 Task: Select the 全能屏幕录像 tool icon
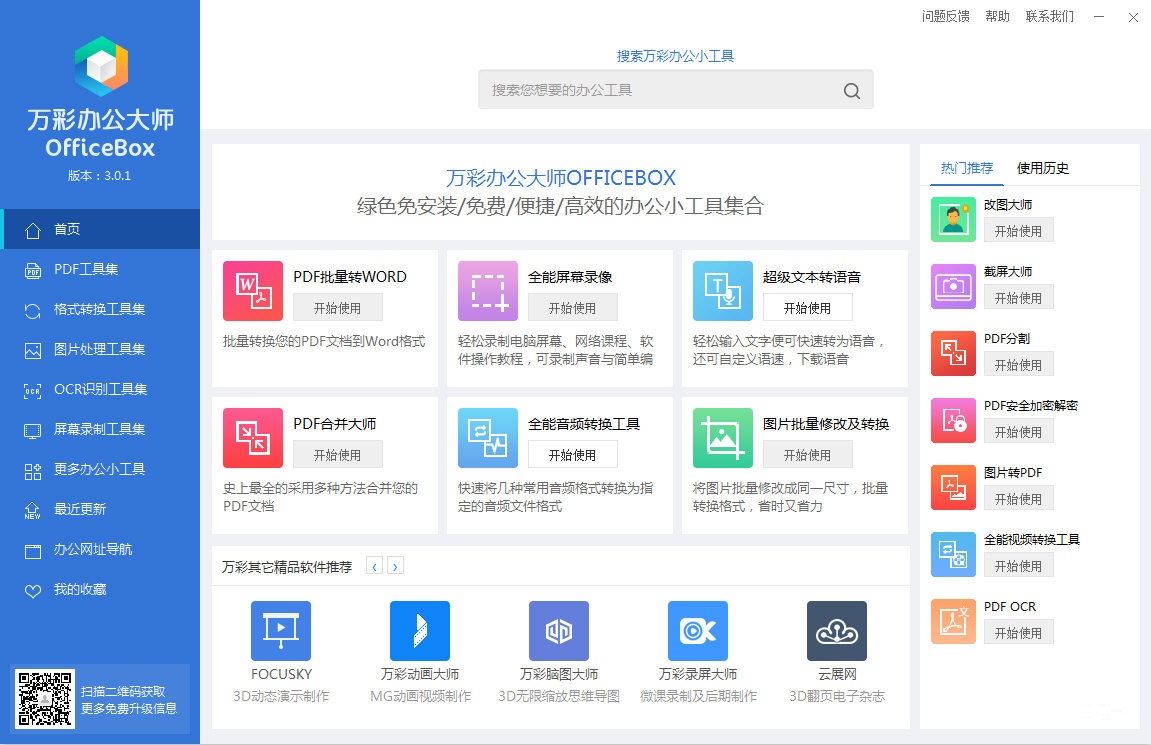point(487,291)
